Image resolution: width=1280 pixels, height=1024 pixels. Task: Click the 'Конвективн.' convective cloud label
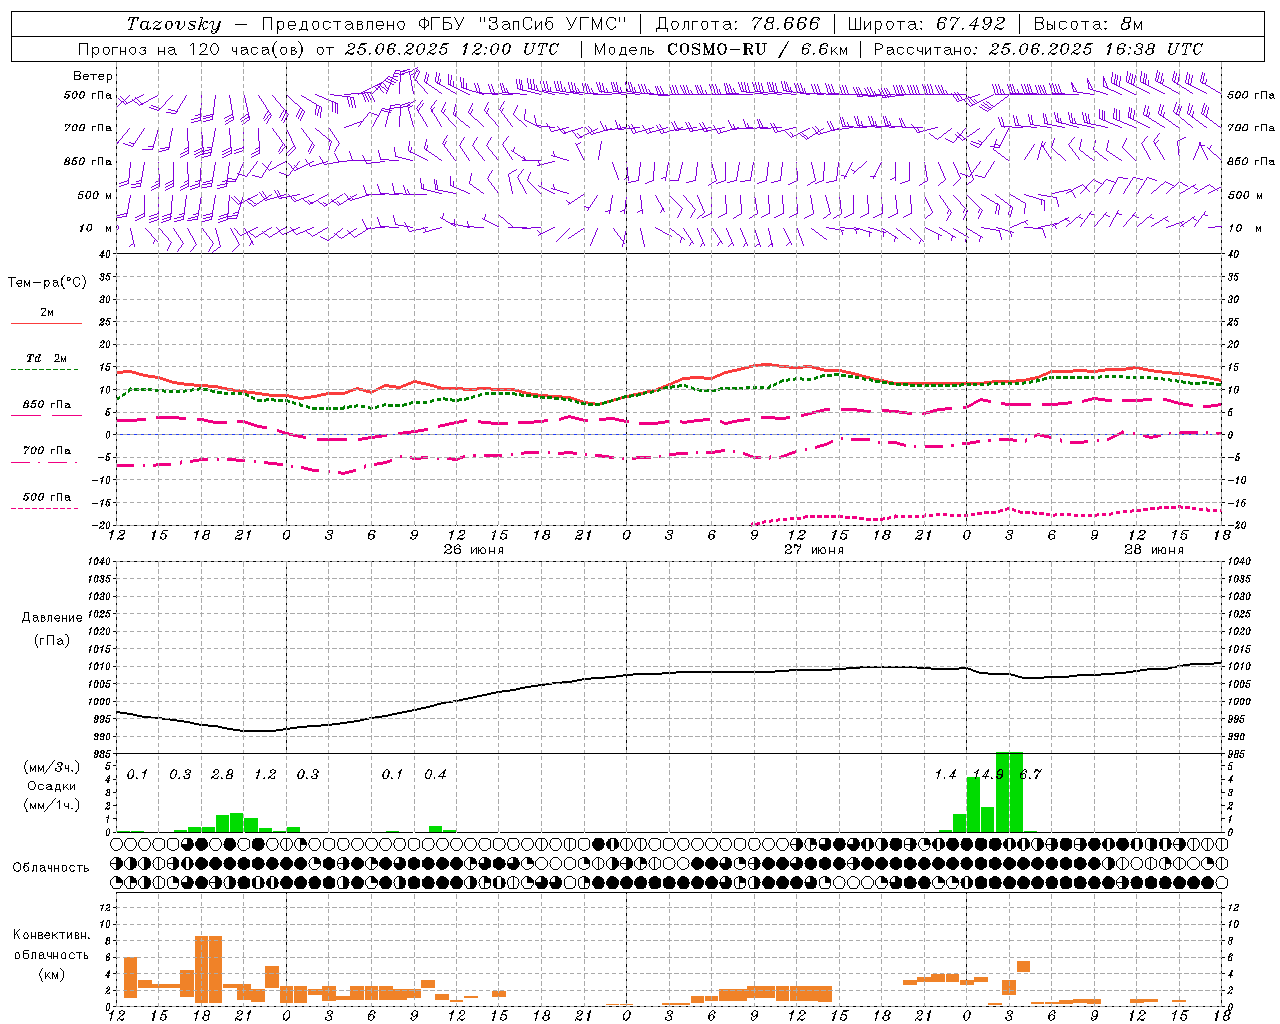click(x=51, y=935)
